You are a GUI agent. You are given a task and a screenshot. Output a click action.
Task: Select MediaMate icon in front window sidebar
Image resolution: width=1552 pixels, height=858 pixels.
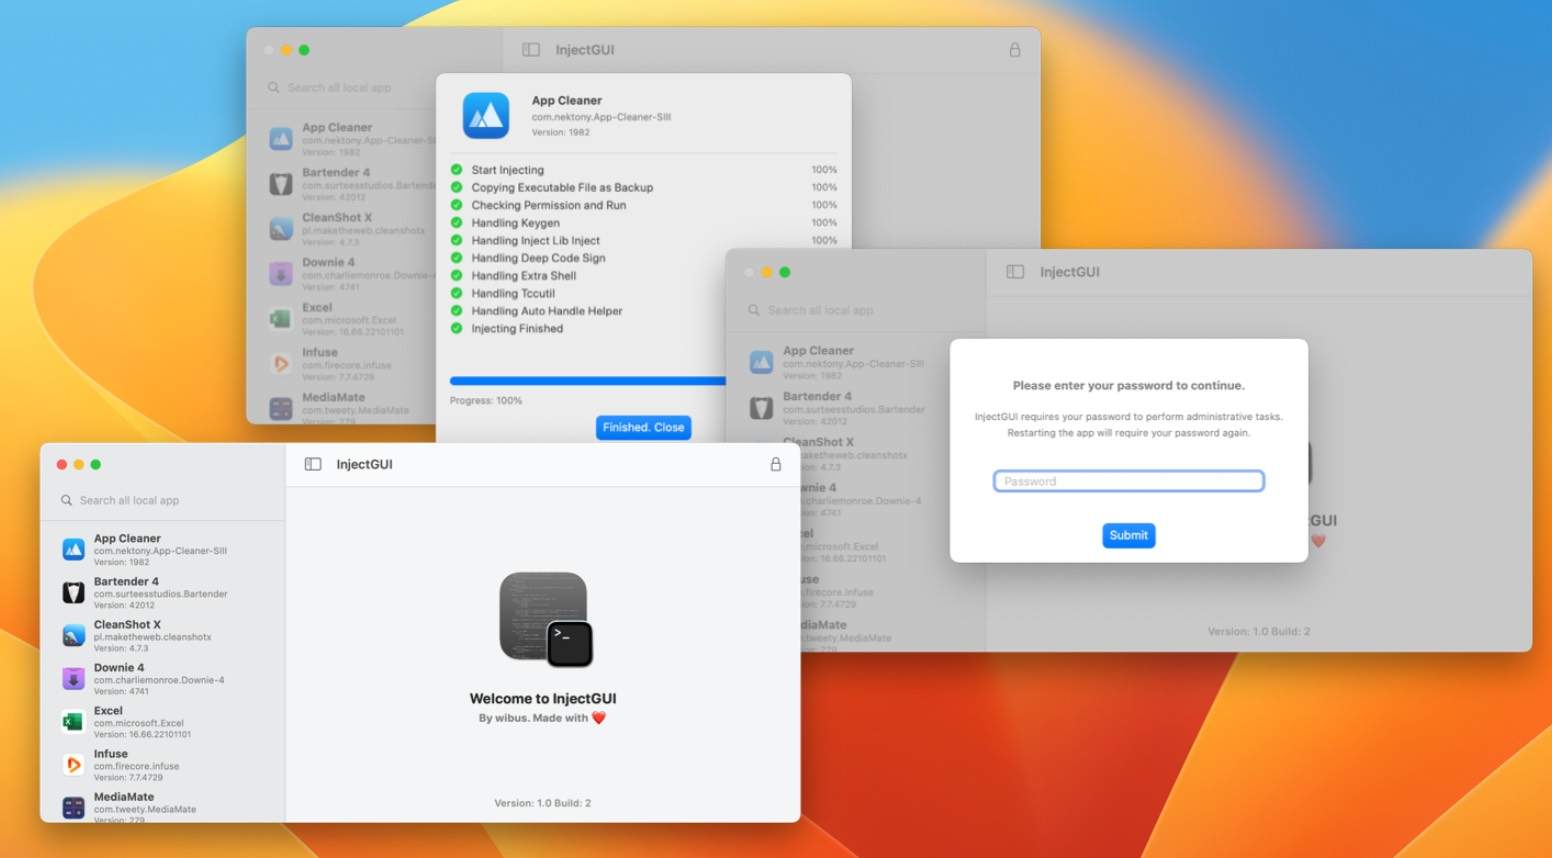pyautogui.click(x=73, y=808)
